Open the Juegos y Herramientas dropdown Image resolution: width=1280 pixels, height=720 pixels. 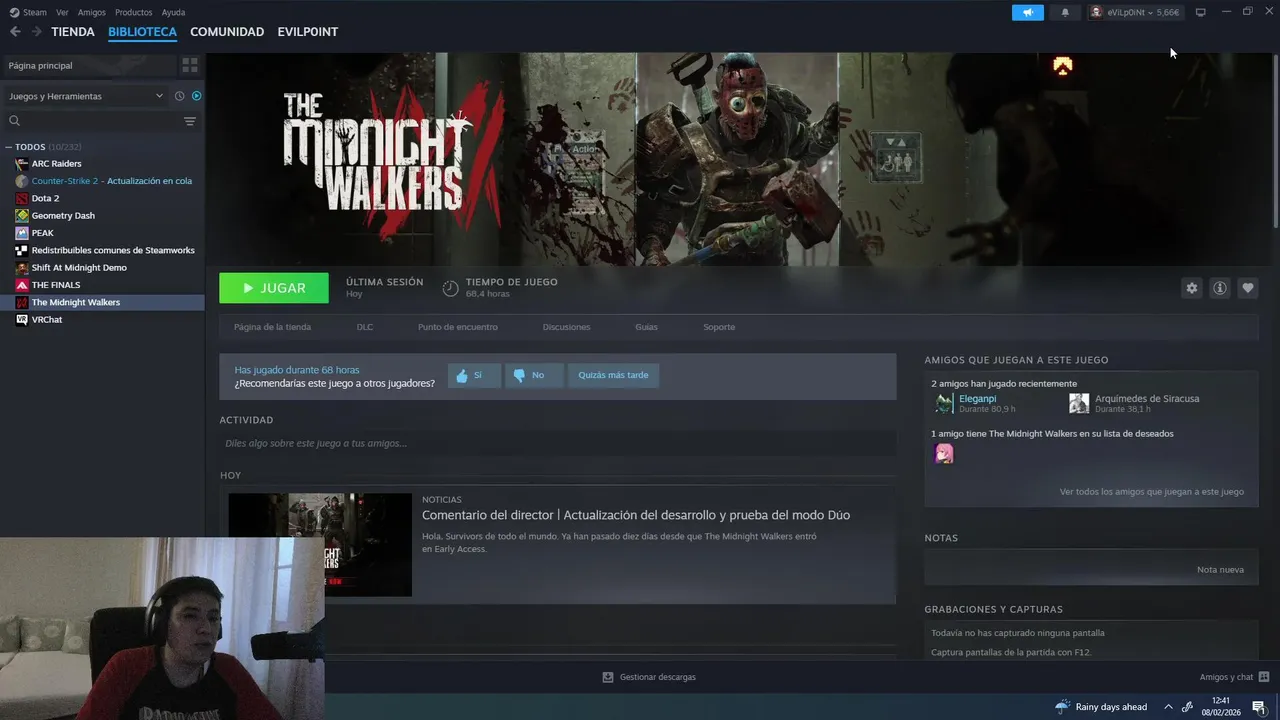pos(86,96)
